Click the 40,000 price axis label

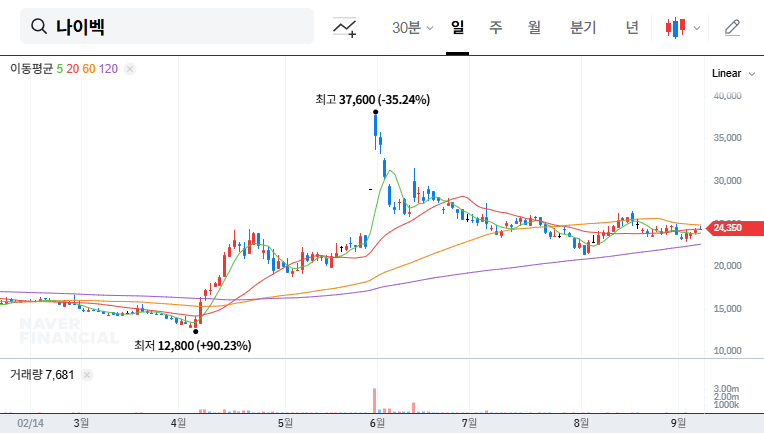[x=727, y=96]
